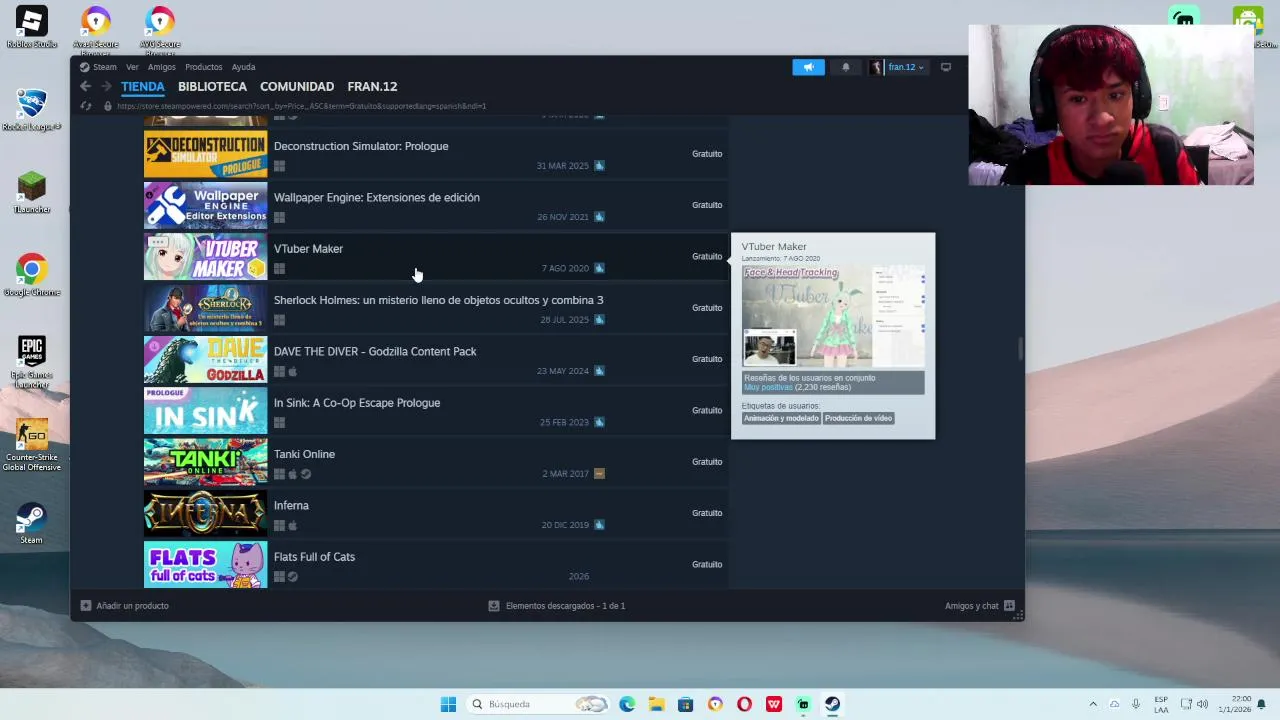Click the VTuber Maker capsule thumbnail
Screen dimensions: 1280x720
click(206, 257)
